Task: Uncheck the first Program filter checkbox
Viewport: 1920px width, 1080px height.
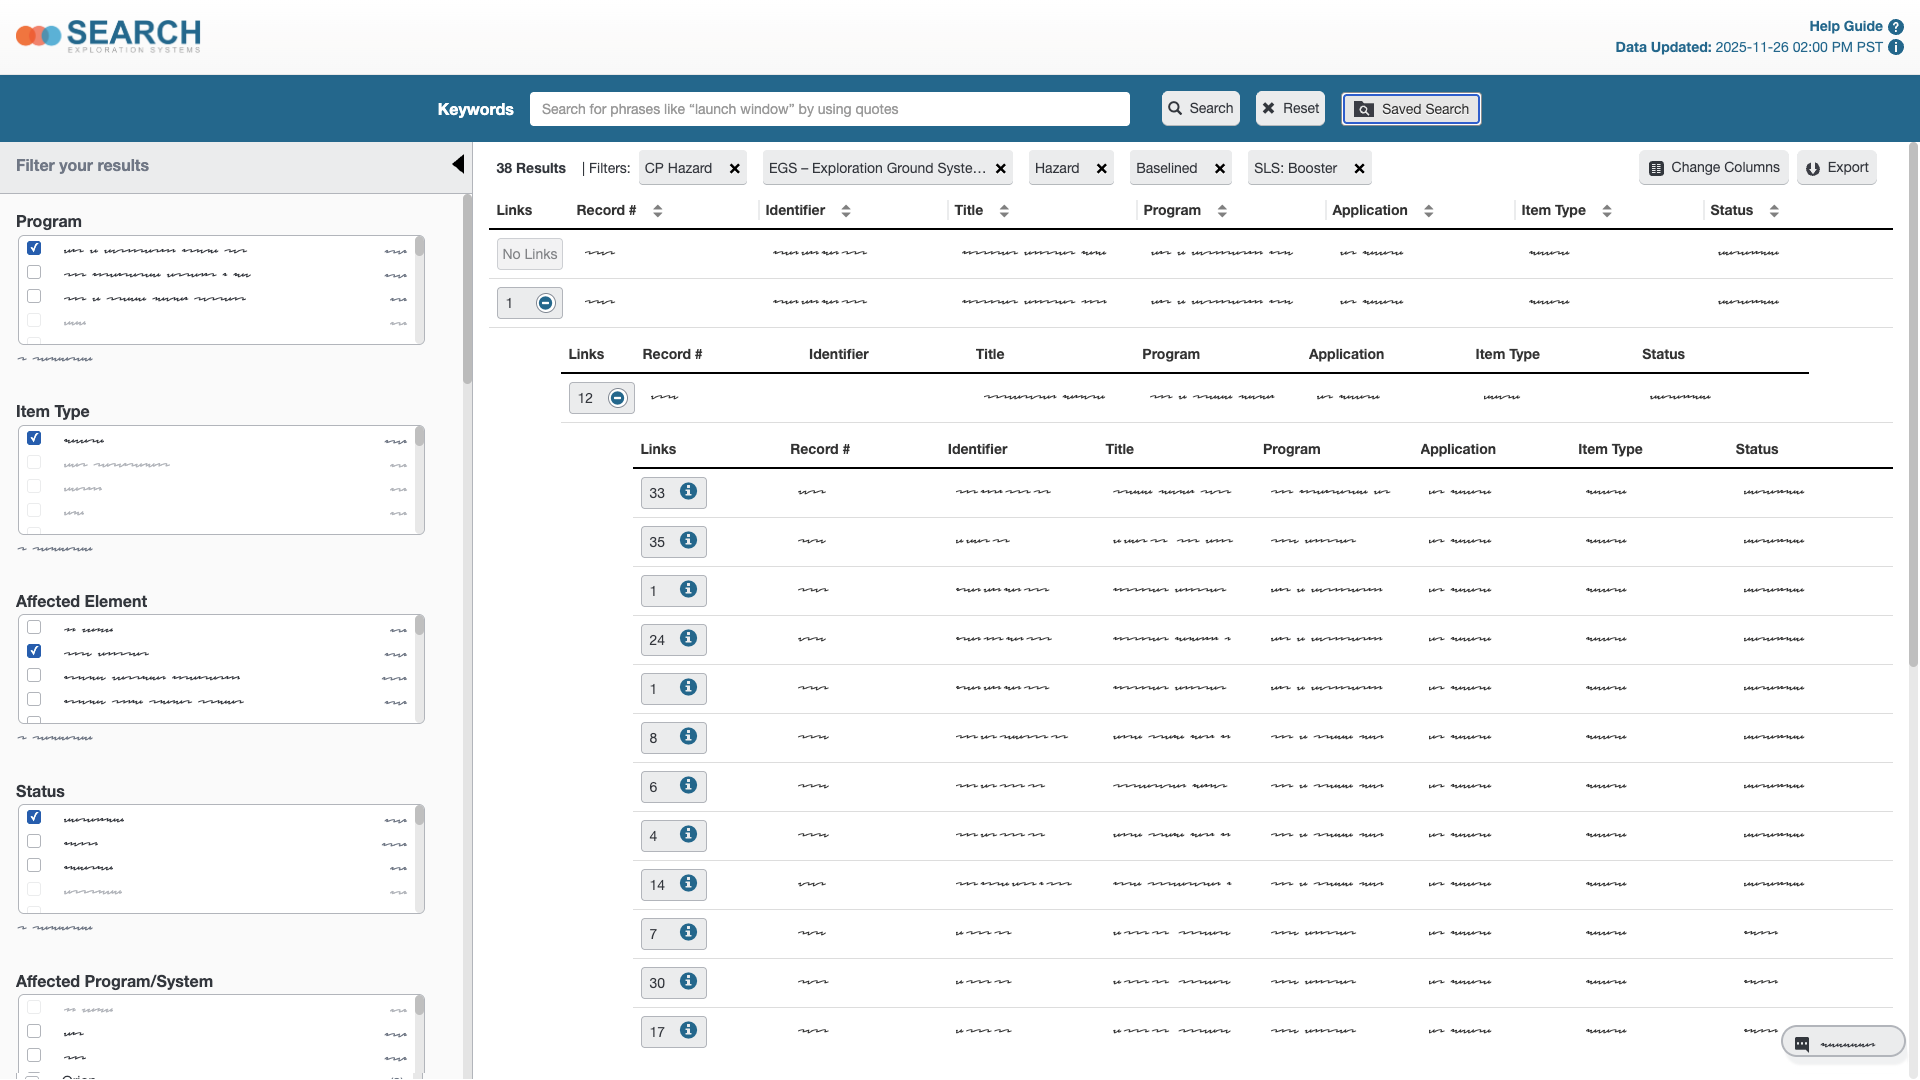Action: 34,248
